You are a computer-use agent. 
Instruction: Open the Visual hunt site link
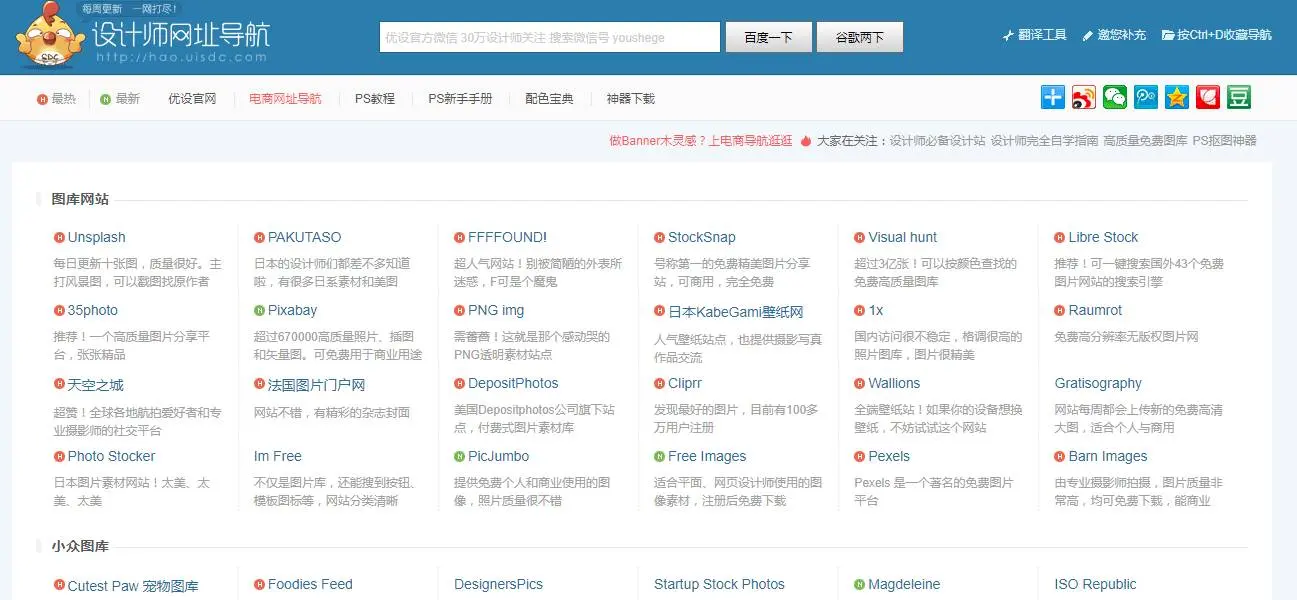tap(902, 237)
